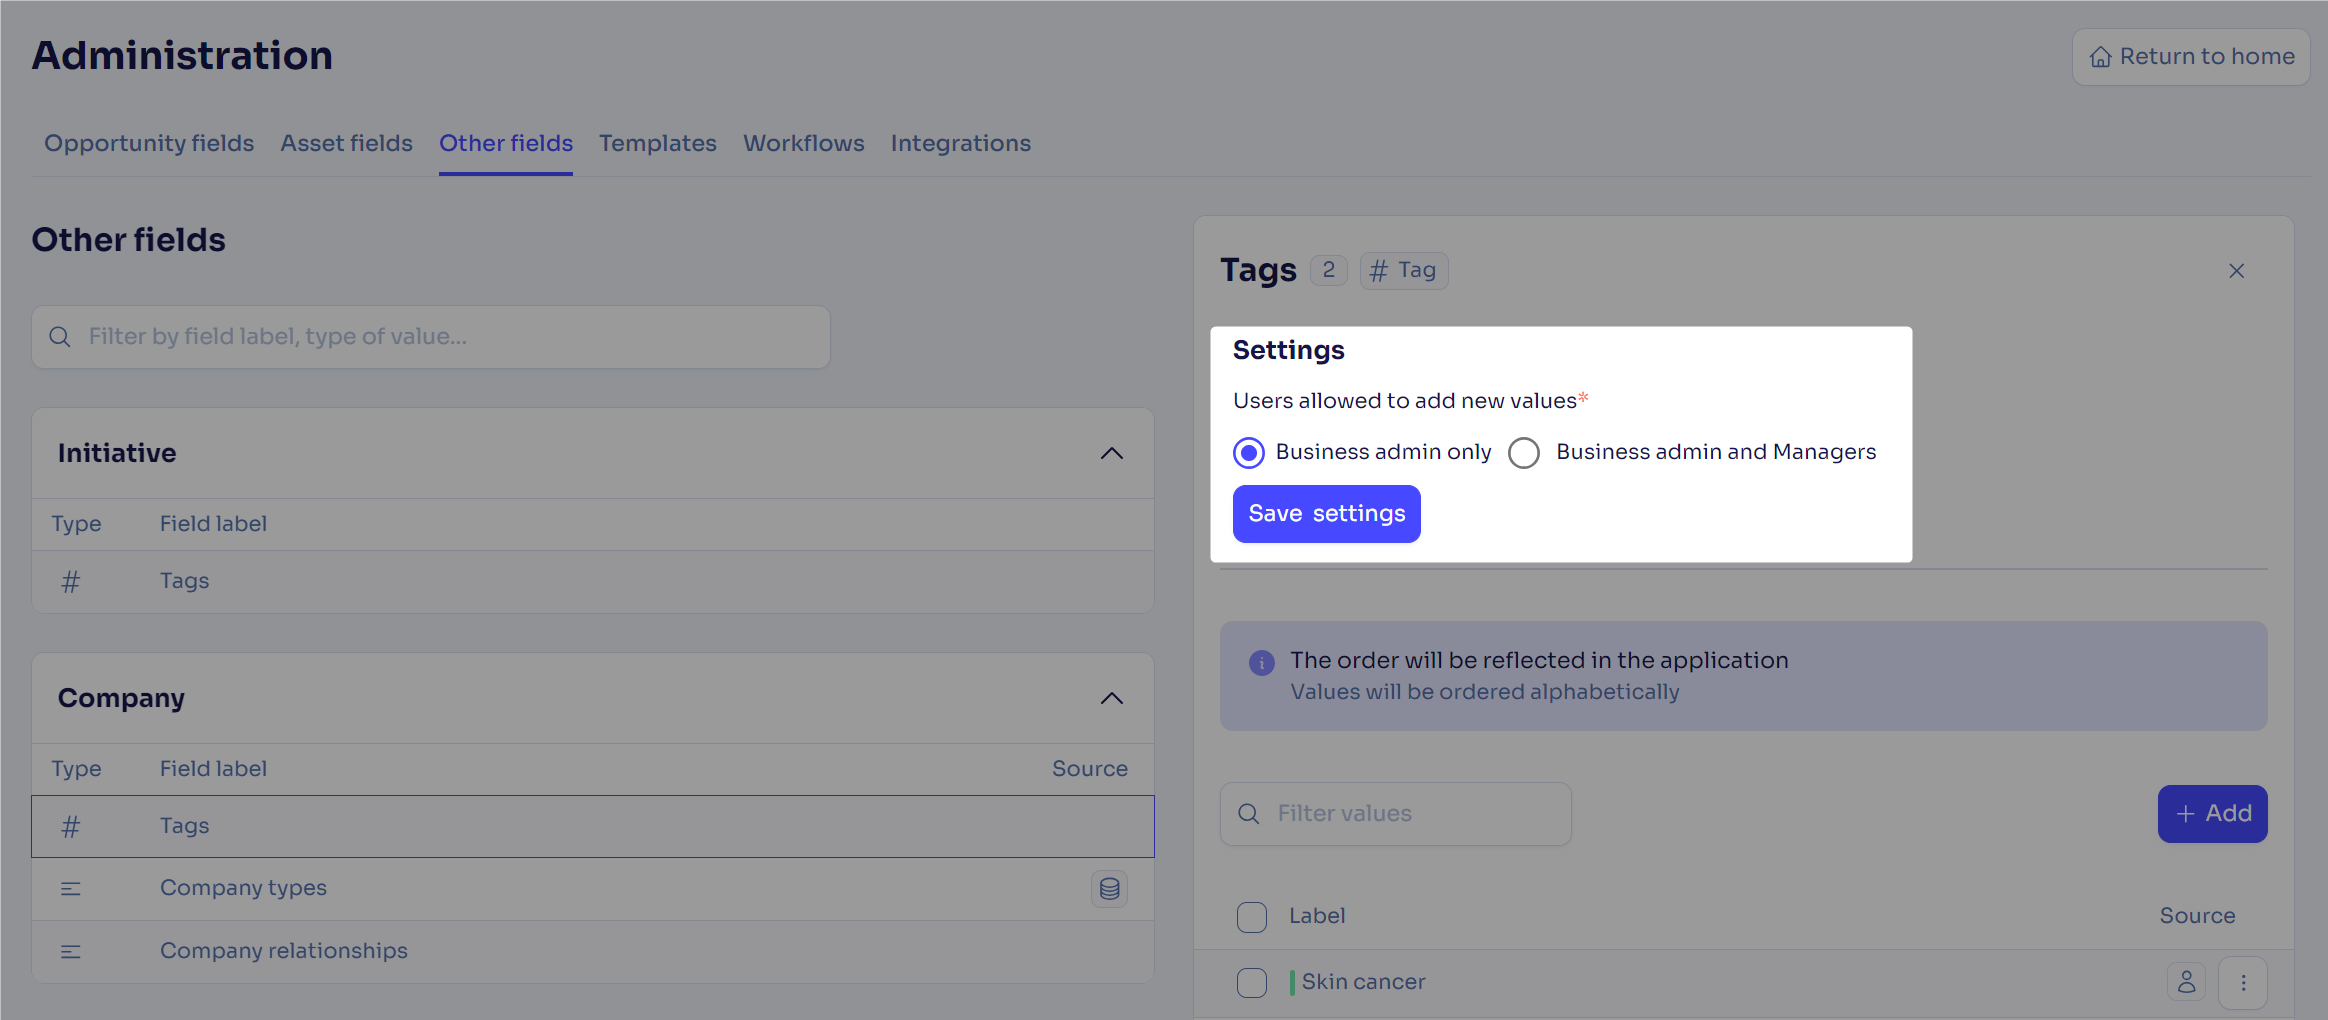This screenshot has height=1020, width=2328.
Task: Select Business admin only radio button
Action: [1249, 453]
